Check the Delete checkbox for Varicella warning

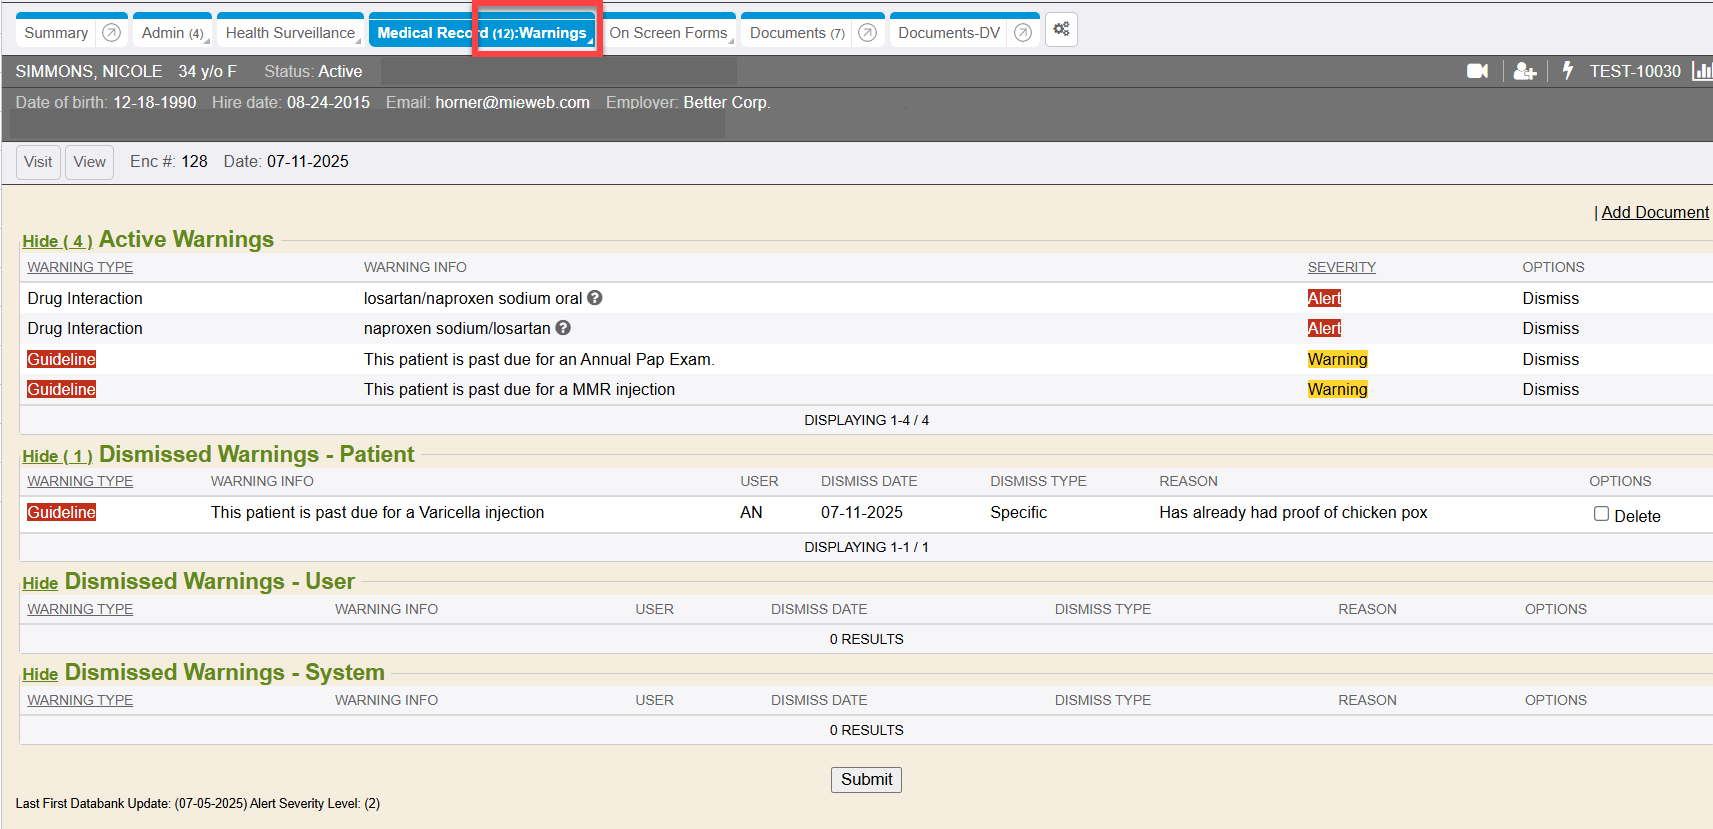coord(1601,514)
